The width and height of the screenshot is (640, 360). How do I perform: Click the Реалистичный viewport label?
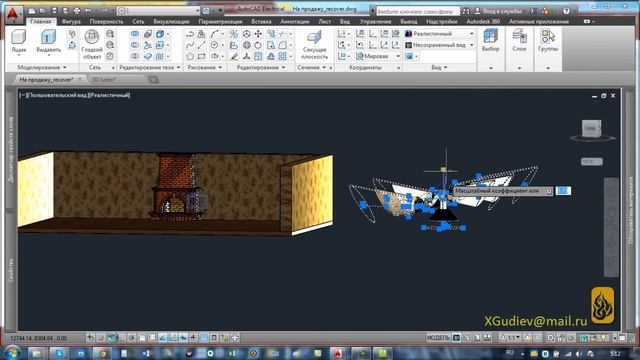coord(109,95)
